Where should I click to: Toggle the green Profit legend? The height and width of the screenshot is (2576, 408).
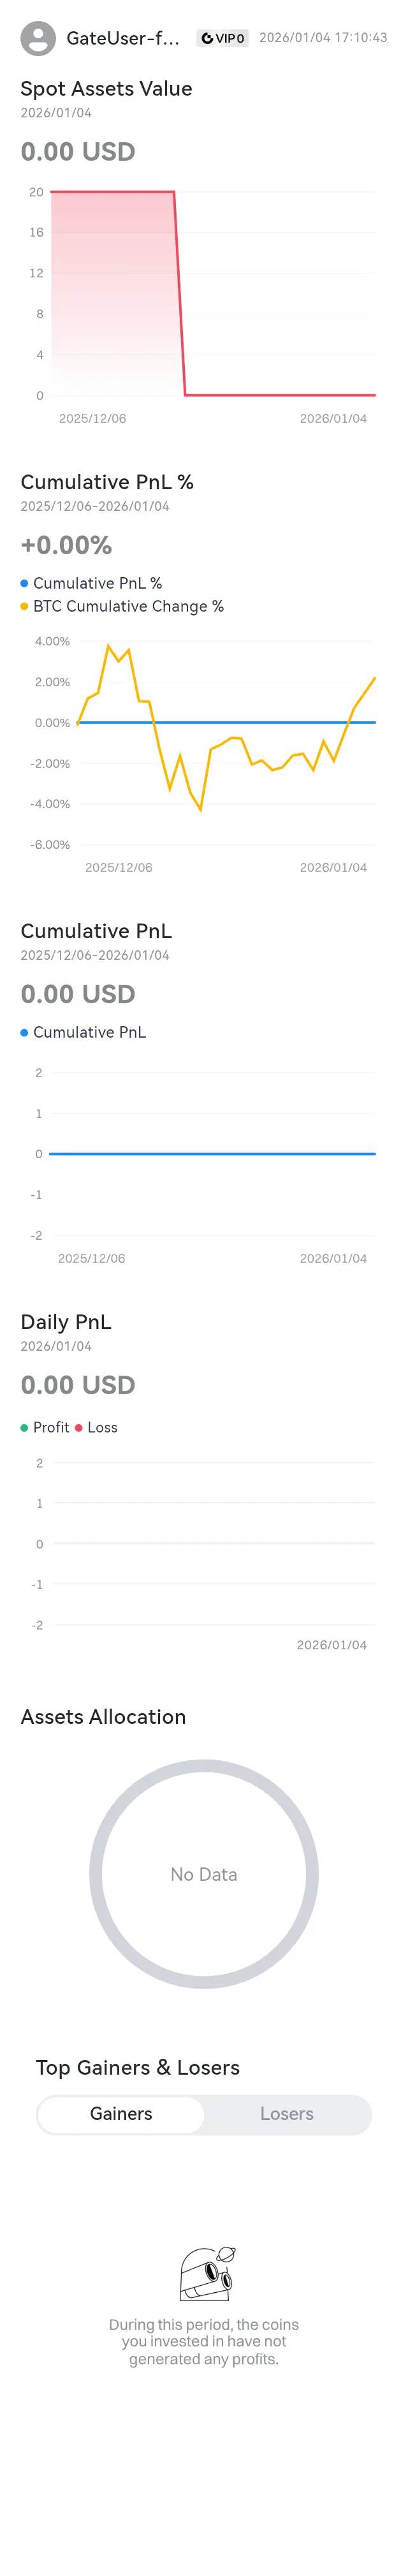[x=45, y=1427]
